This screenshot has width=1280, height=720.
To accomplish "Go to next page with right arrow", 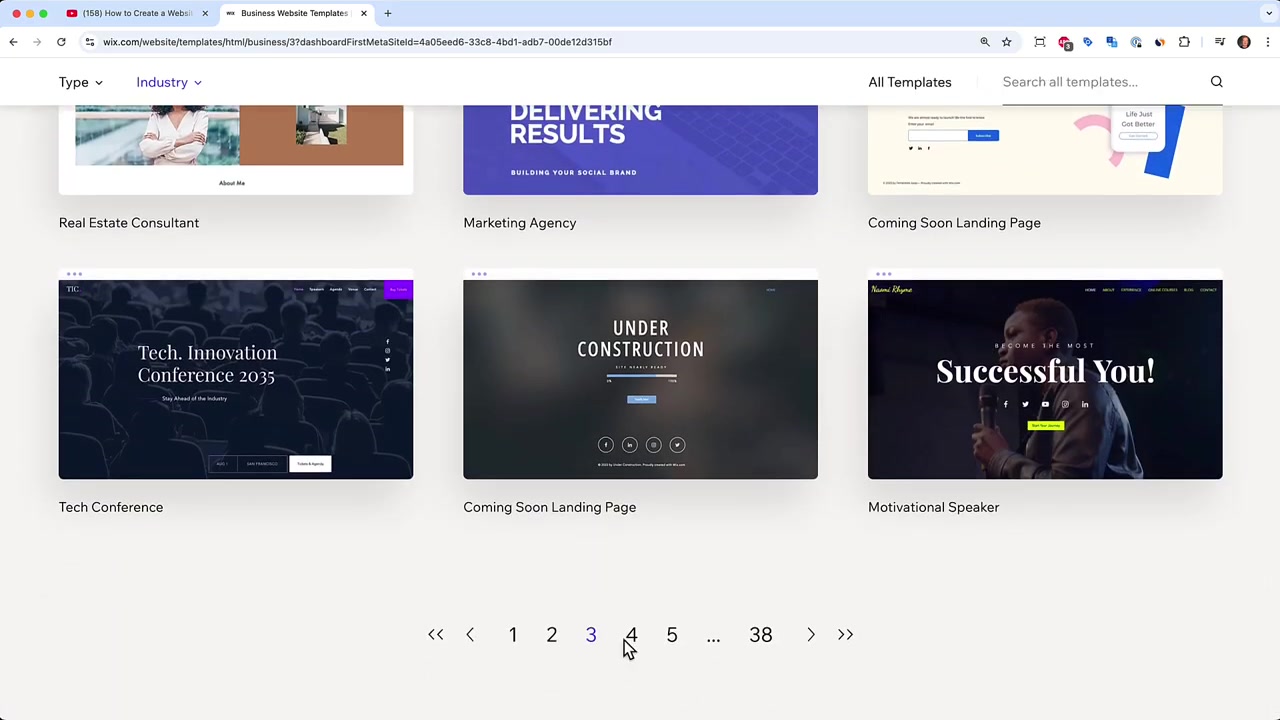I will 811,635.
